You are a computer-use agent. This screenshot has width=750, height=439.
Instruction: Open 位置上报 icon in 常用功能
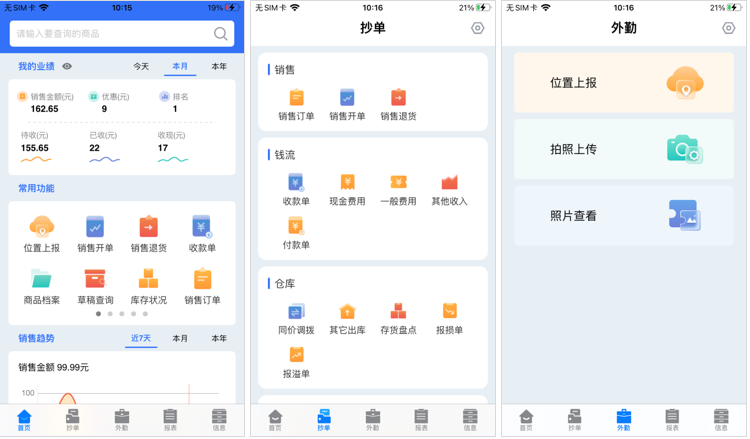[x=42, y=227]
